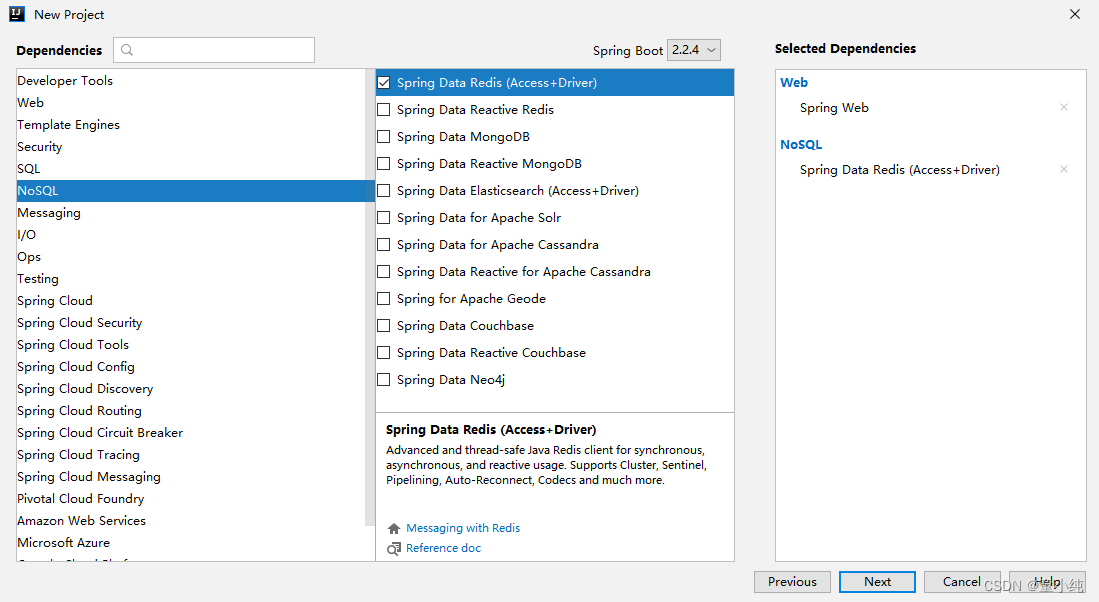1099x602 pixels.
Task: Click the dependency category list scrollbar
Action: [370, 300]
